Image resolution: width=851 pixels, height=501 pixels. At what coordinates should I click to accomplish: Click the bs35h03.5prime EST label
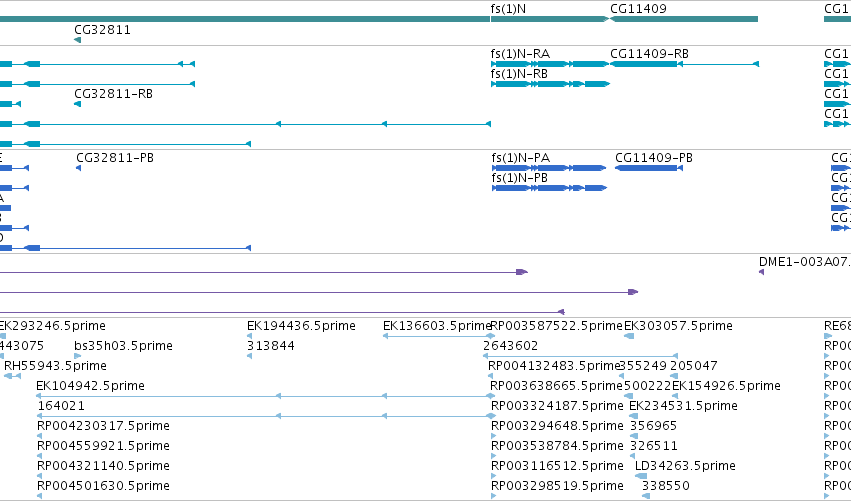(x=123, y=346)
